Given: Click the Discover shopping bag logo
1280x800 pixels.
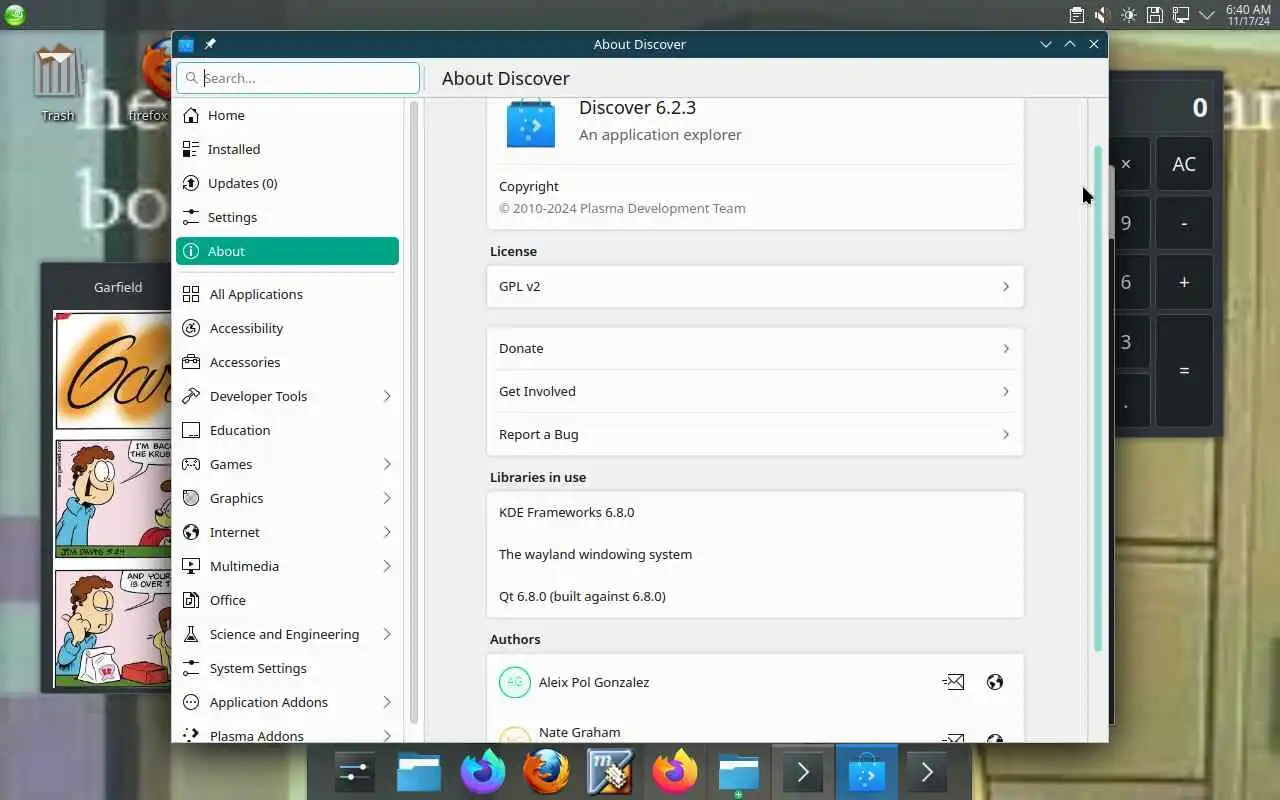Looking at the screenshot, I should coord(531,123).
